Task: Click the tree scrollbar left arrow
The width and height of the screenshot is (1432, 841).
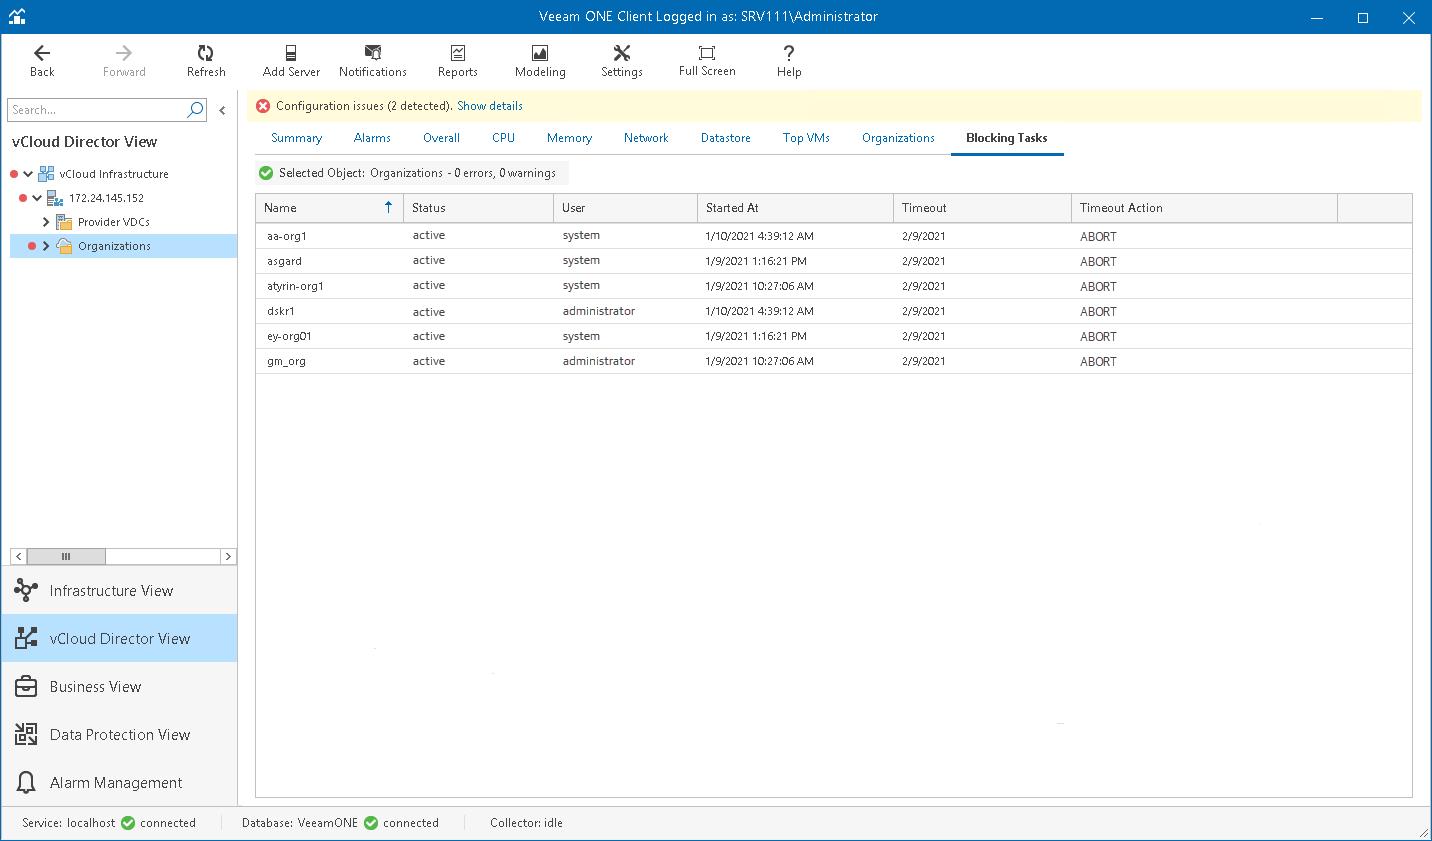Action: [19, 556]
